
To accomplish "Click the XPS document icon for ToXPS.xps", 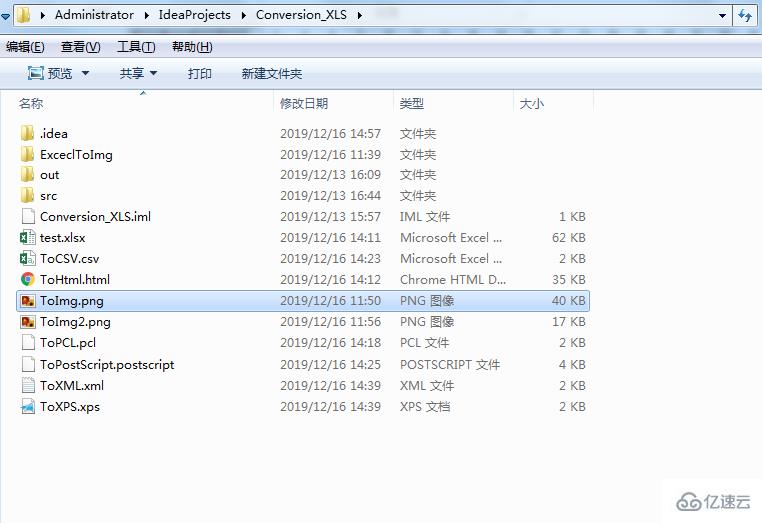I will coord(28,407).
